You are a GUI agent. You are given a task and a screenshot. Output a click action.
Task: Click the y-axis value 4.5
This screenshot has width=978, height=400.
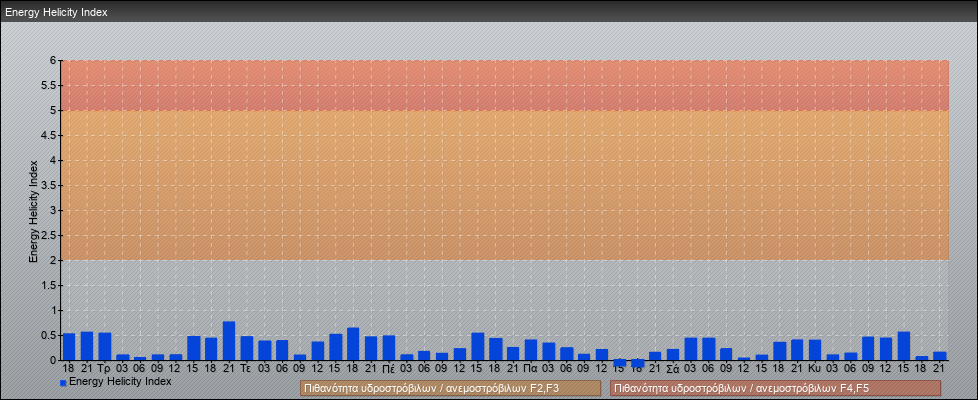pos(49,135)
